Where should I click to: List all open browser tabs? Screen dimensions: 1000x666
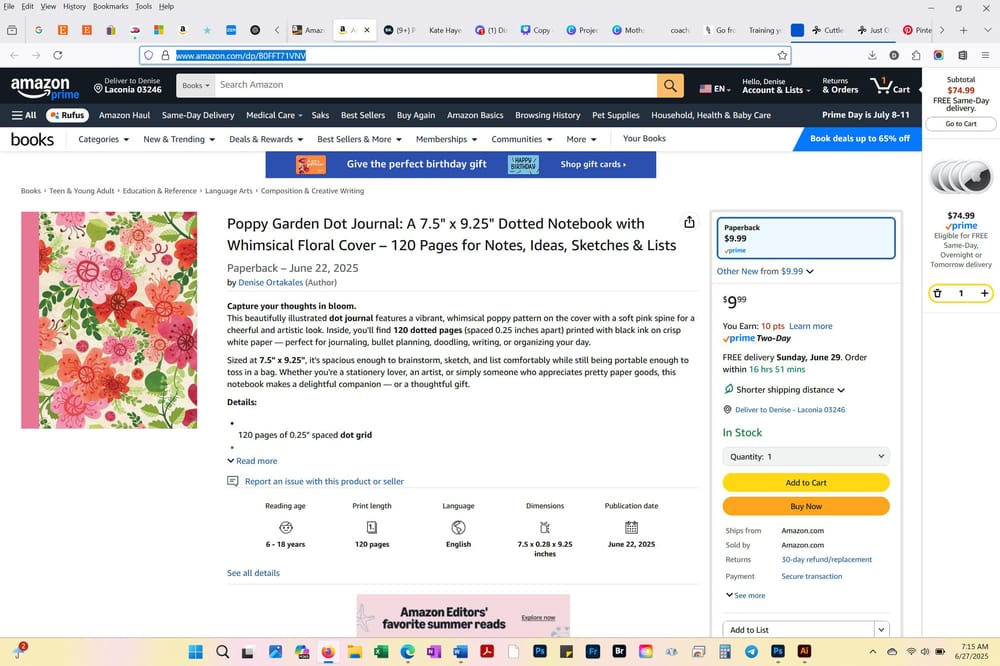click(988, 30)
